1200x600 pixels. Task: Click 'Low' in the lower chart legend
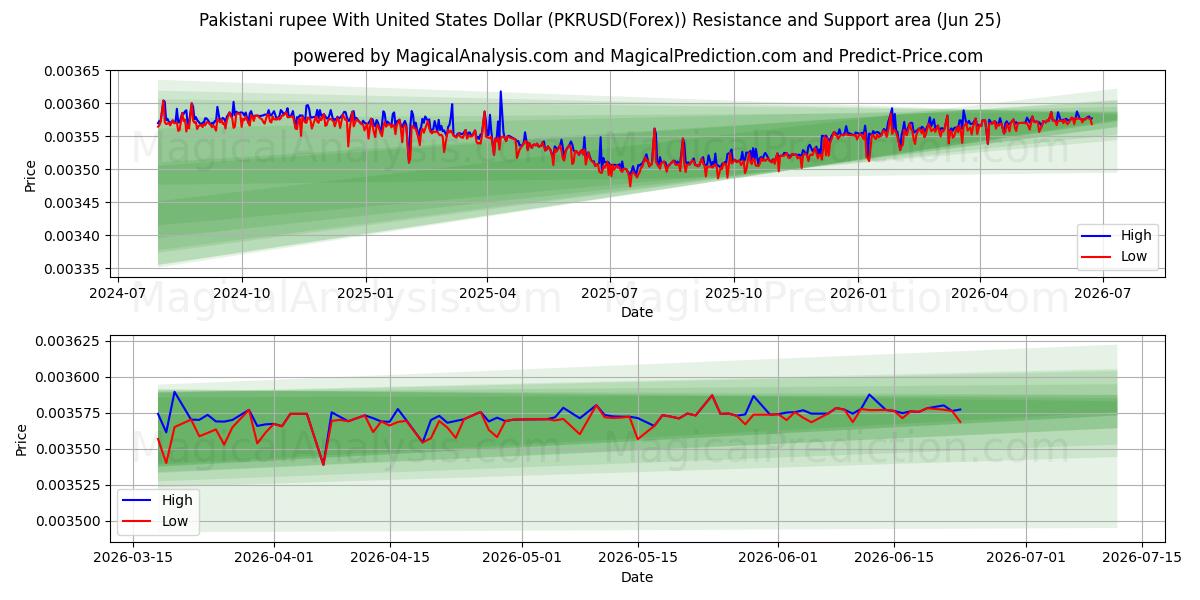tap(176, 521)
